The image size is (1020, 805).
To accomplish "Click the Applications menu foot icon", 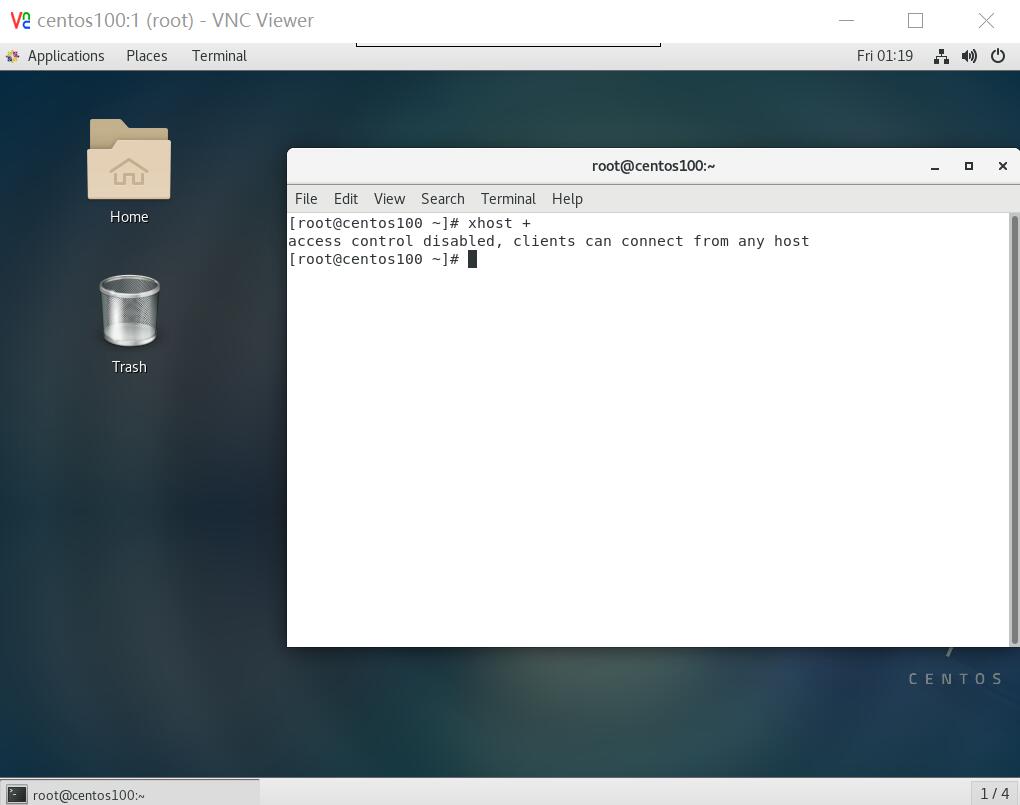I will 12,56.
